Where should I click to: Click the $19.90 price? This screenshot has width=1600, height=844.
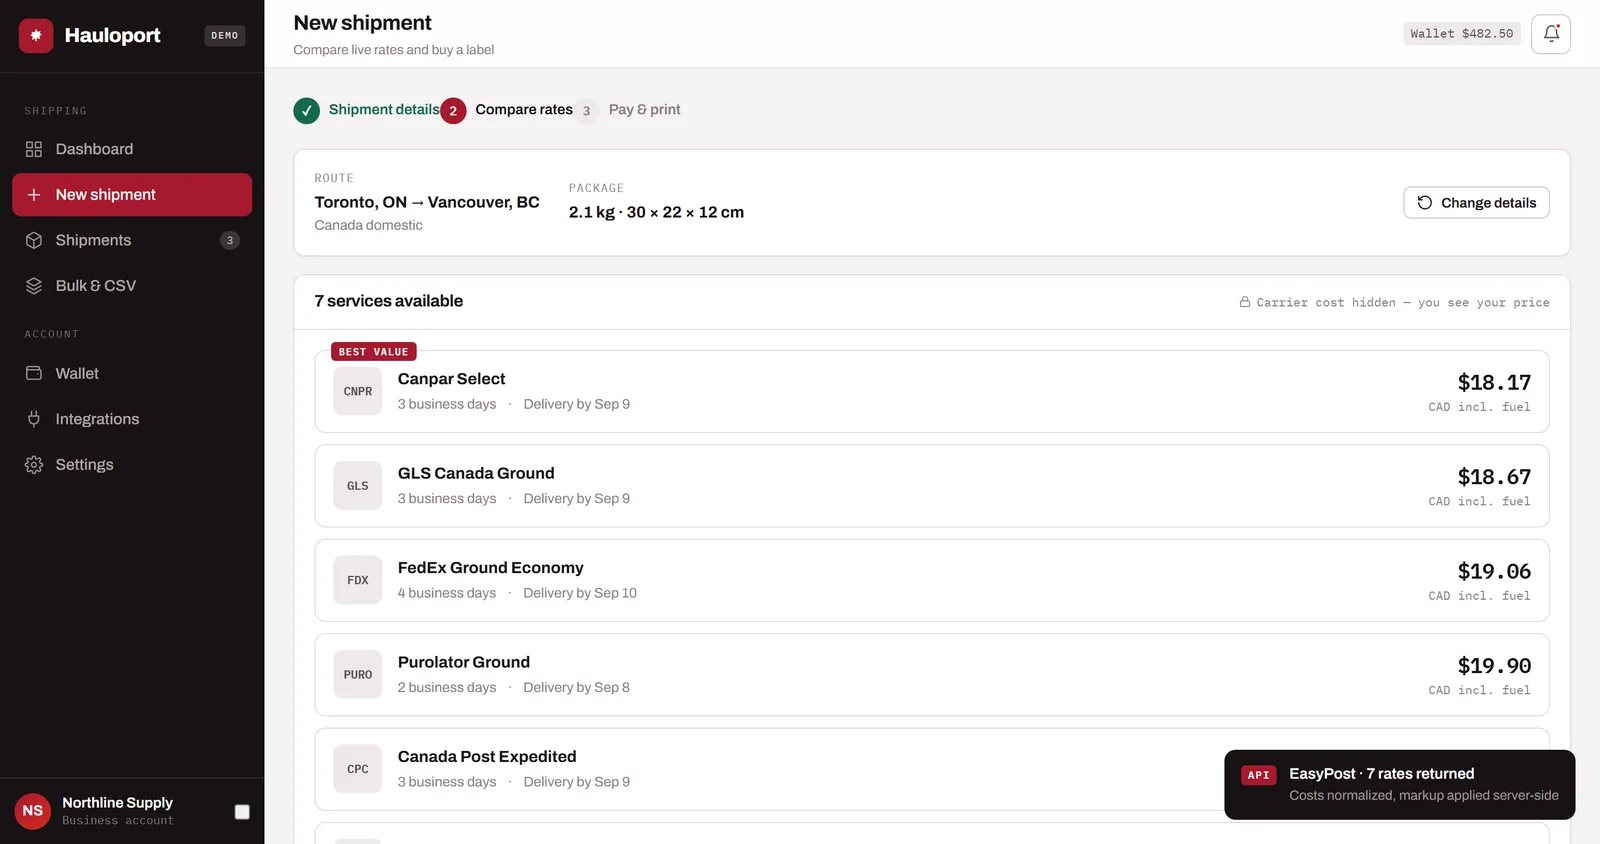[x=1494, y=666]
